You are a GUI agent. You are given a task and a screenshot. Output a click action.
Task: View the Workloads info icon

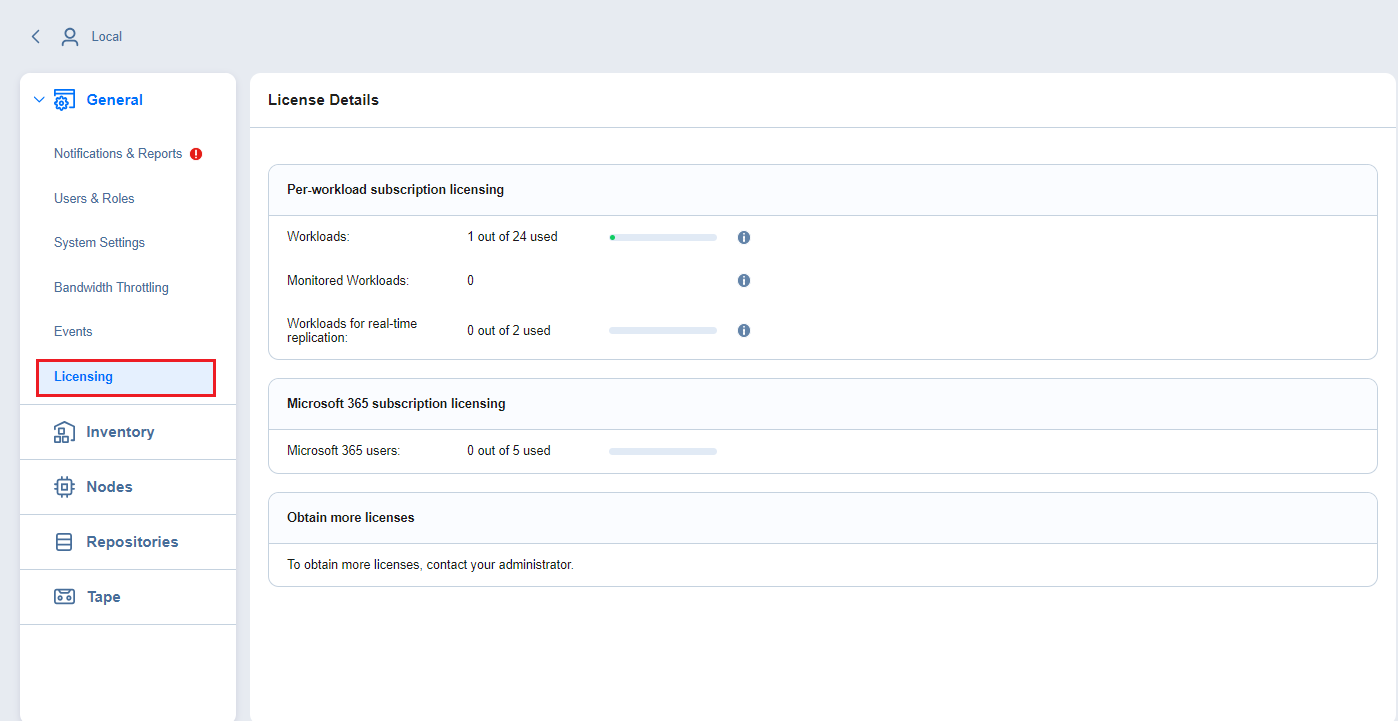[x=743, y=237]
